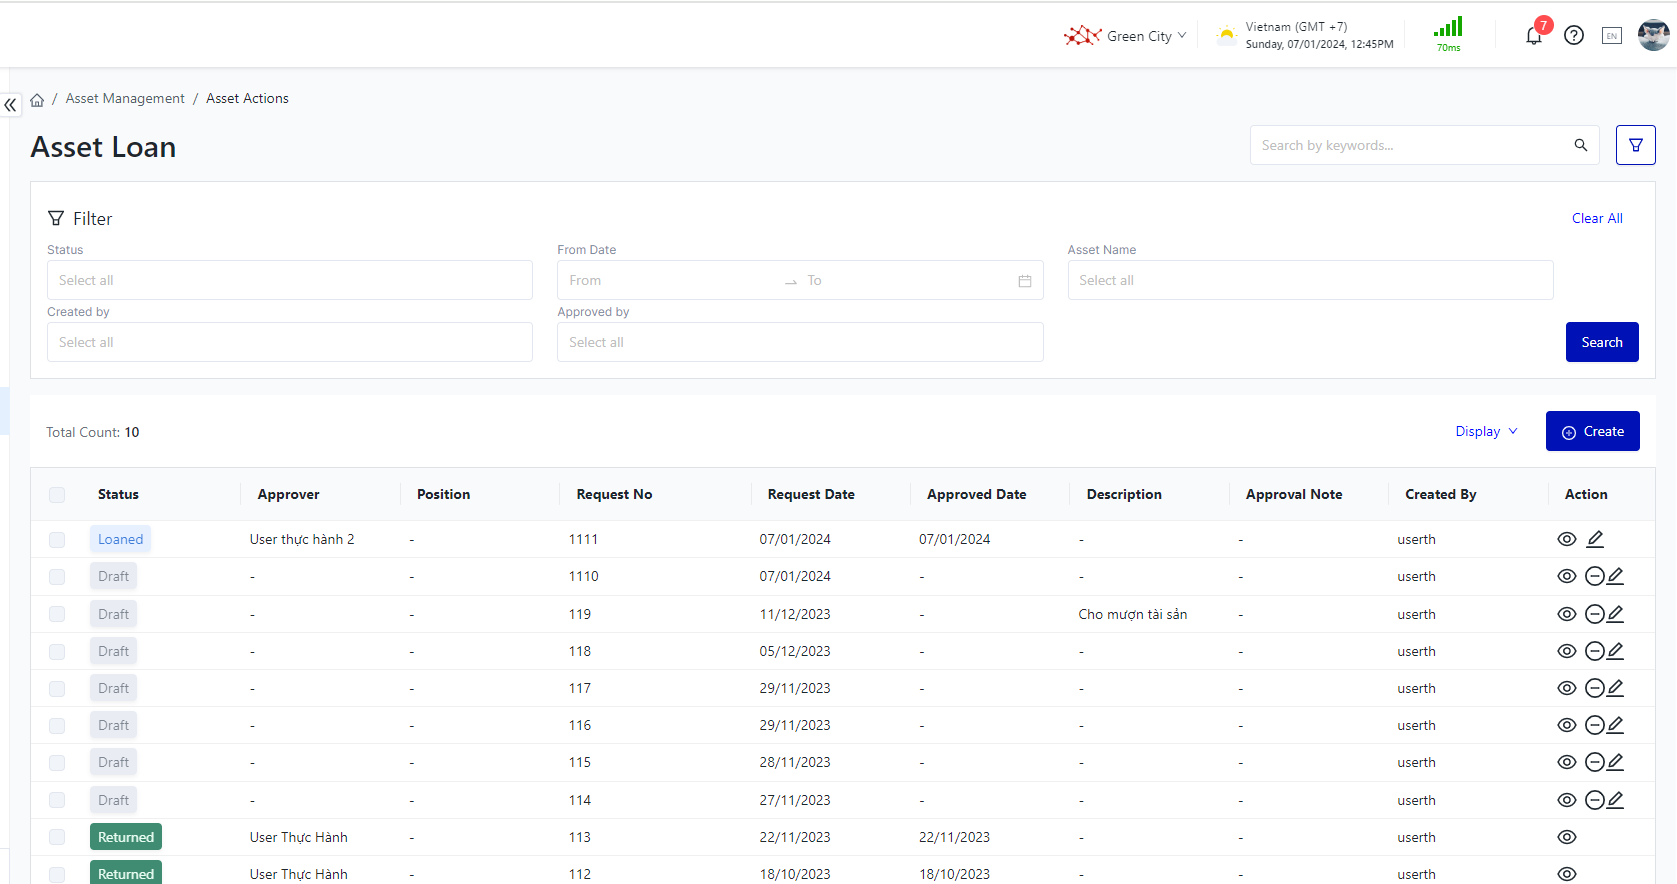Sort by Request Date column header
Screen dimensions: 1677x884
(x=810, y=494)
